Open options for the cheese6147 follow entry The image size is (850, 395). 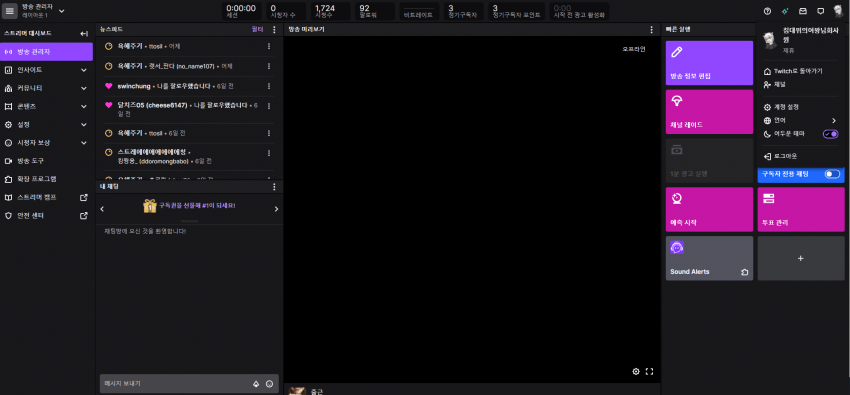(268, 105)
